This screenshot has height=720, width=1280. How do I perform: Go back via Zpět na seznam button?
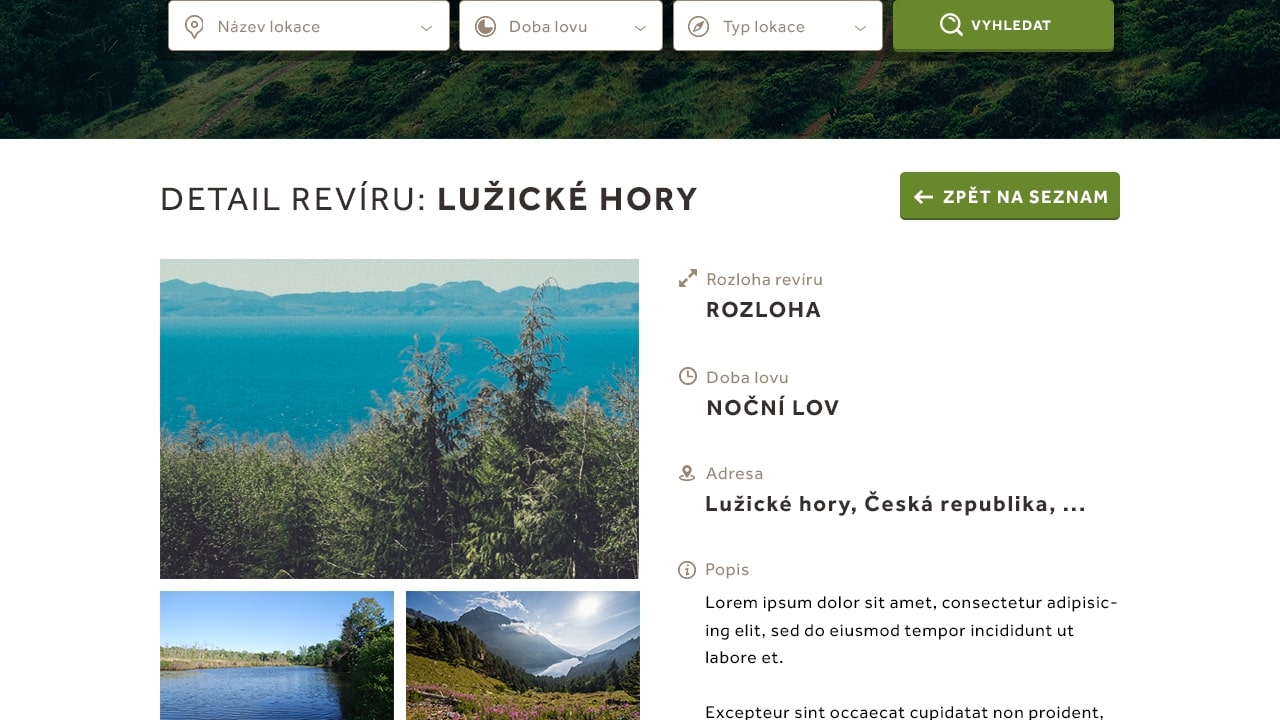1010,196
